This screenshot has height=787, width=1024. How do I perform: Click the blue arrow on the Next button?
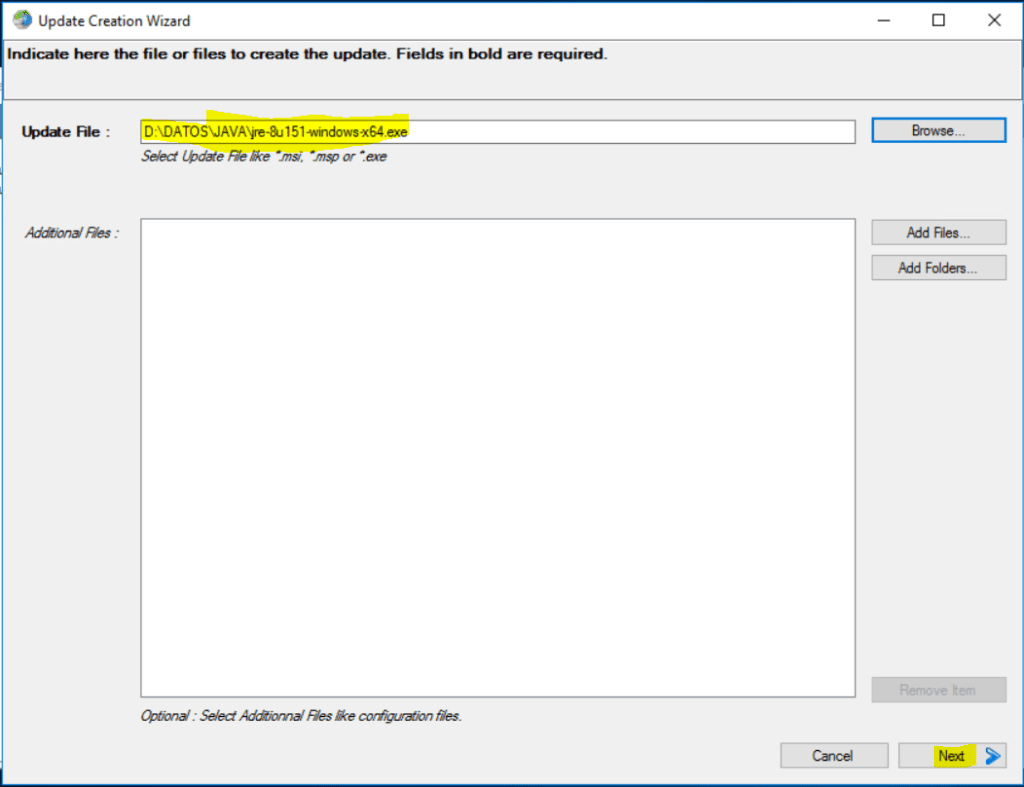[992, 756]
